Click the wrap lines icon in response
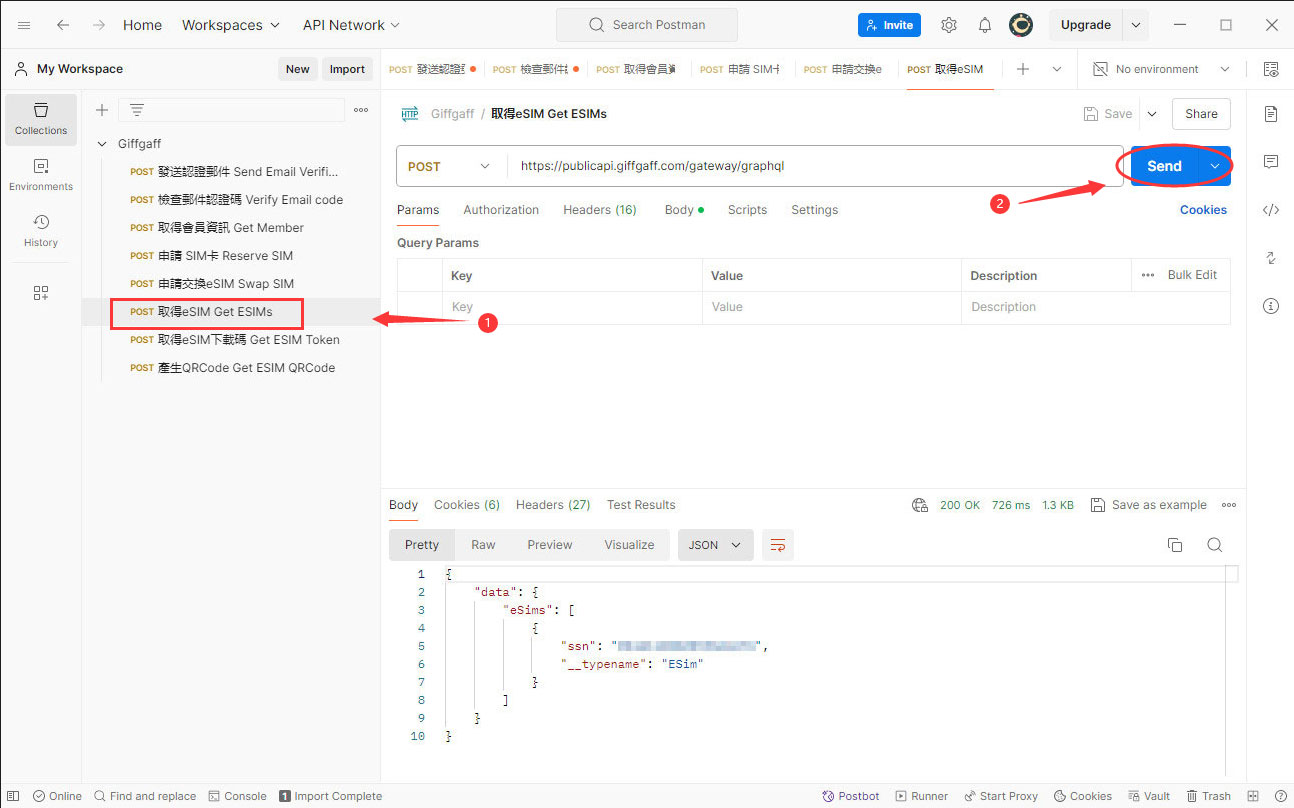Viewport: 1294px width, 808px height. click(x=778, y=545)
